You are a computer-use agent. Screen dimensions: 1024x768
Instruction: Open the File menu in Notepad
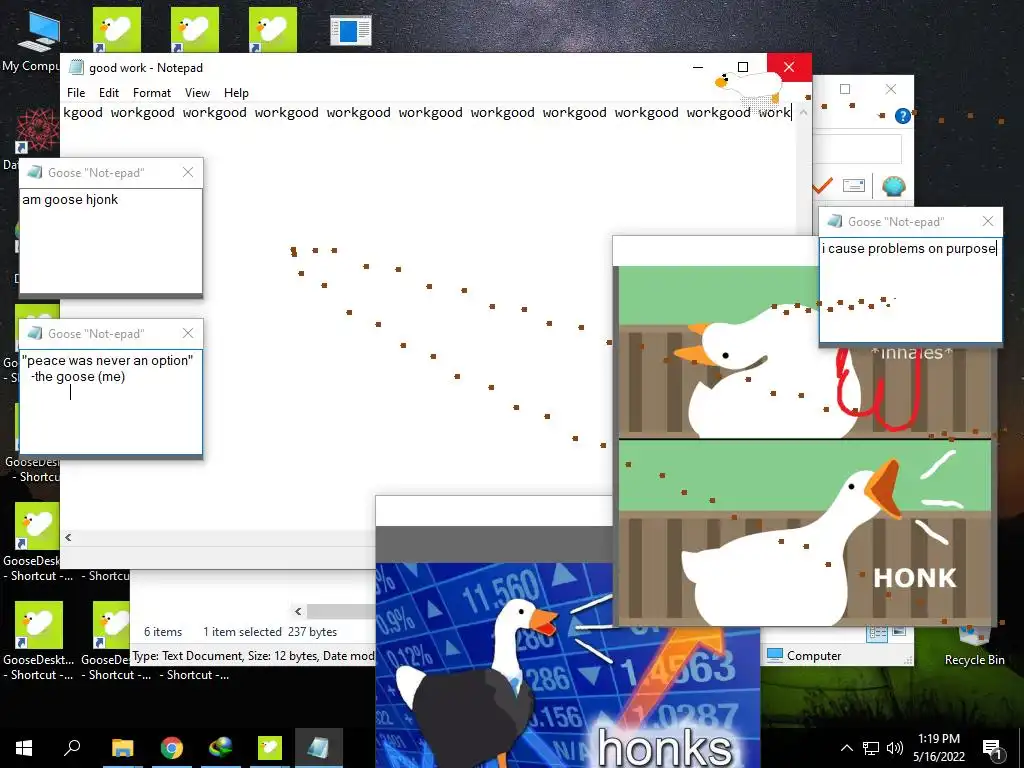[76, 93]
